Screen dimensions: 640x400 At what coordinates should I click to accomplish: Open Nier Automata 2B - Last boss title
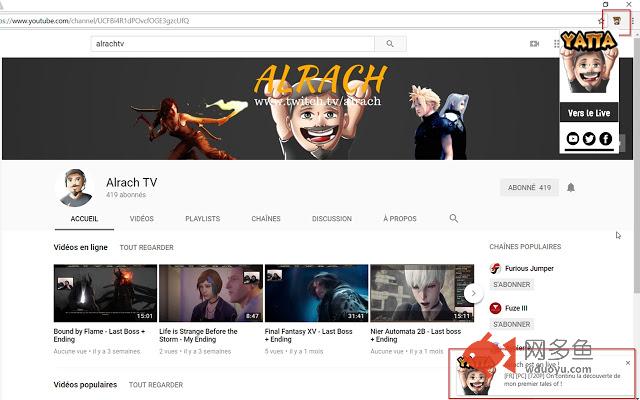coord(416,335)
